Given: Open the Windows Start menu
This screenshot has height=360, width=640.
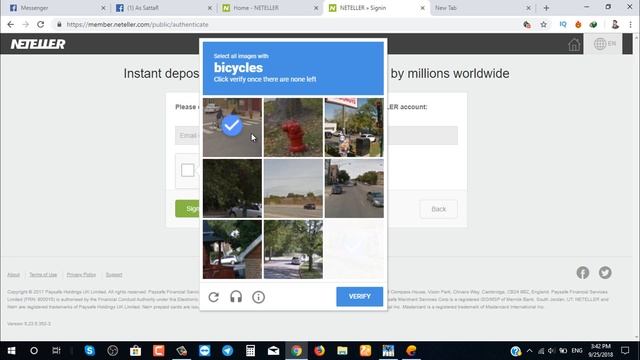Looking at the screenshot, I should click(x=11, y=351).
